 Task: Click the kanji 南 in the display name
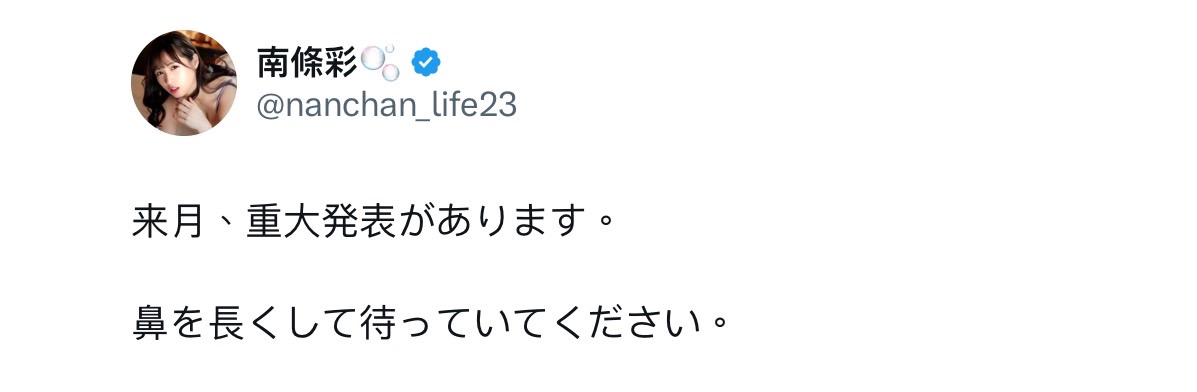click(x=273, y=63)
